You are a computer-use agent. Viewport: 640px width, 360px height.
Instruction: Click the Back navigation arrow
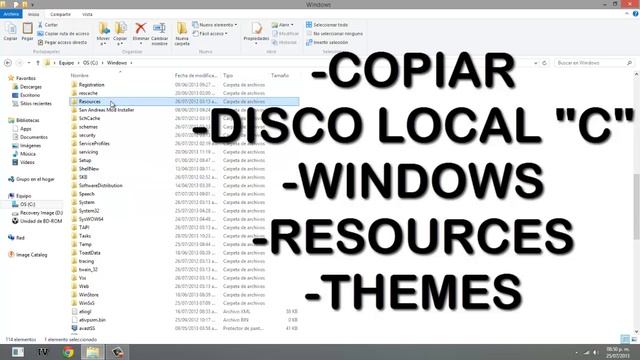click(x=8, y=63)
